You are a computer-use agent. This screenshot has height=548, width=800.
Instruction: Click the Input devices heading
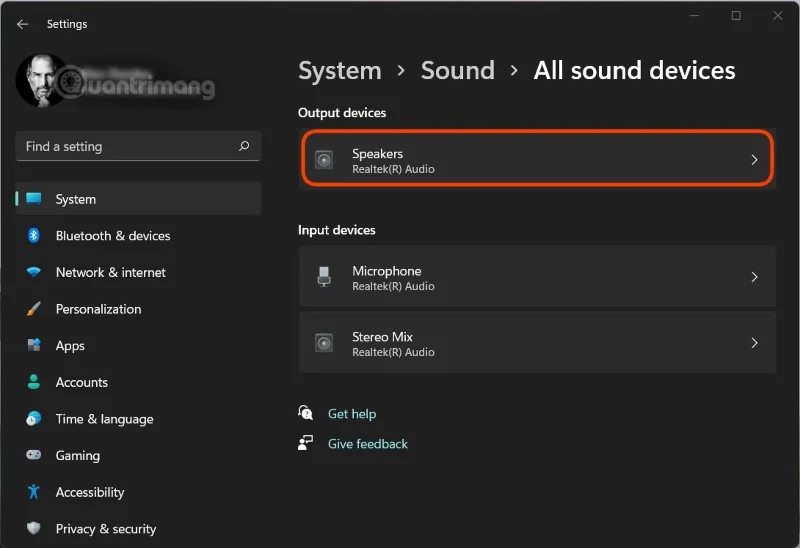click(337, 230)
